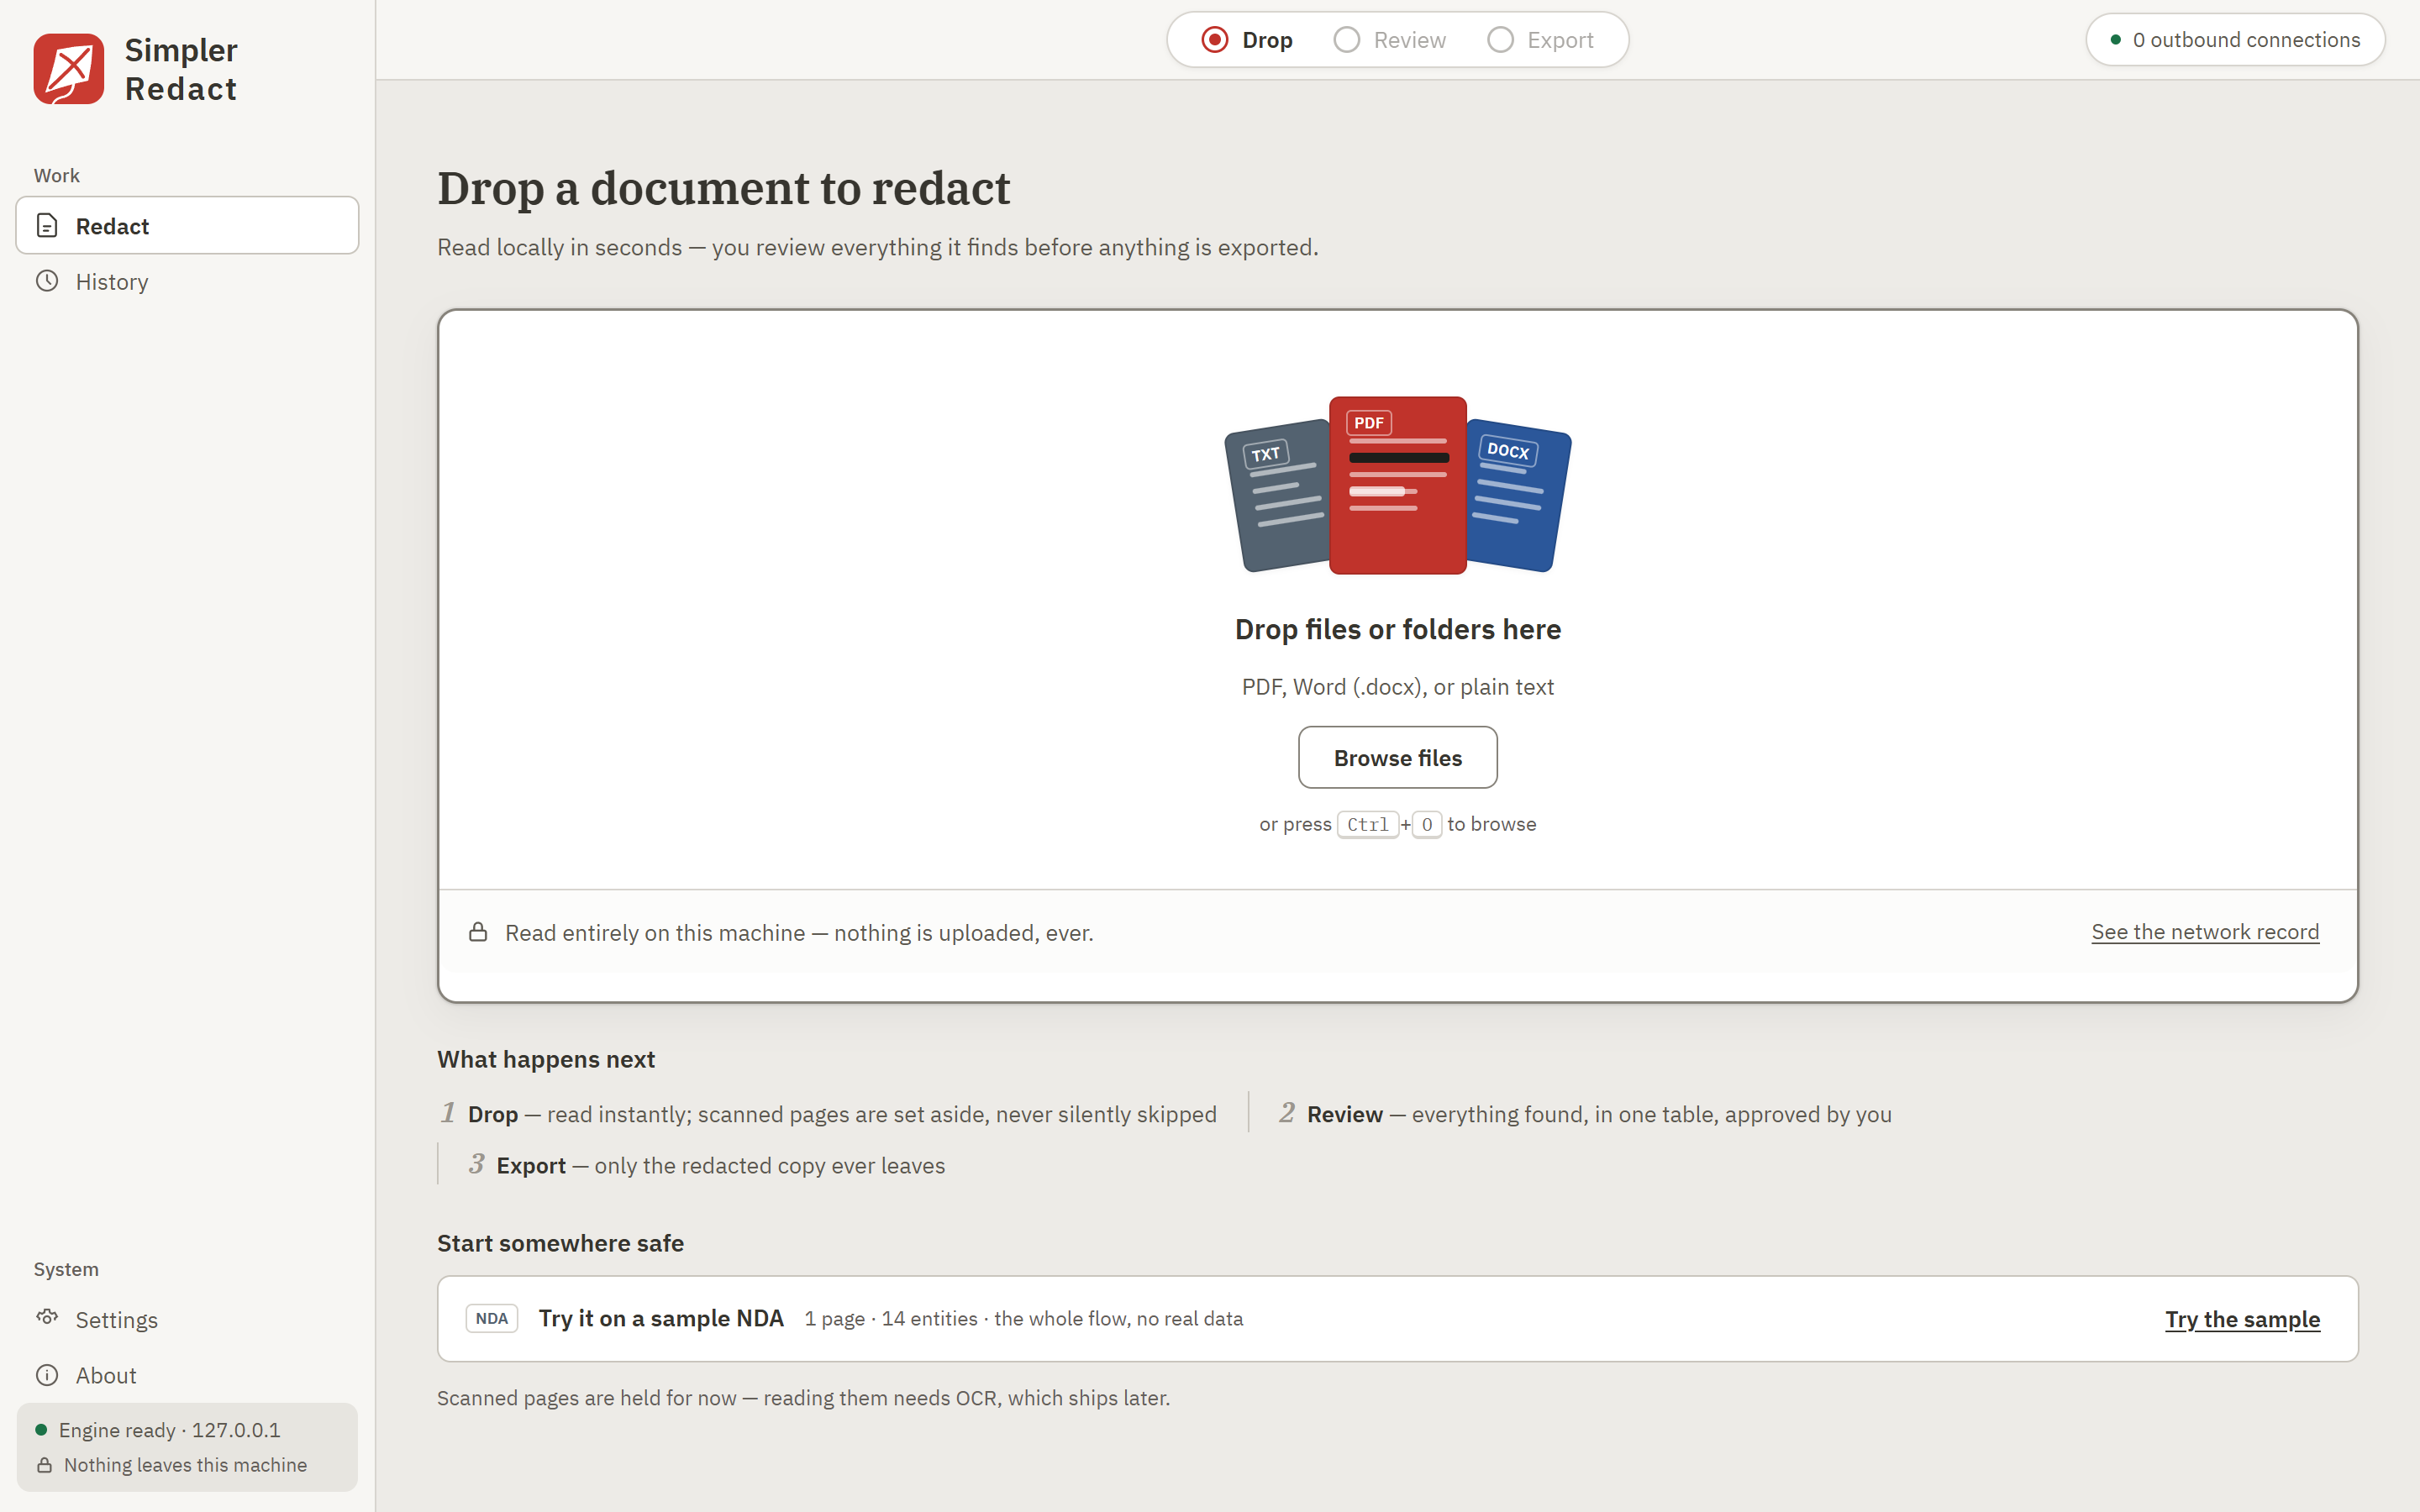Click the lock icon beside 'Nothing leaves this machine'
The height and width of the screenshot is (1512, 2420).
coord(44,1465)
